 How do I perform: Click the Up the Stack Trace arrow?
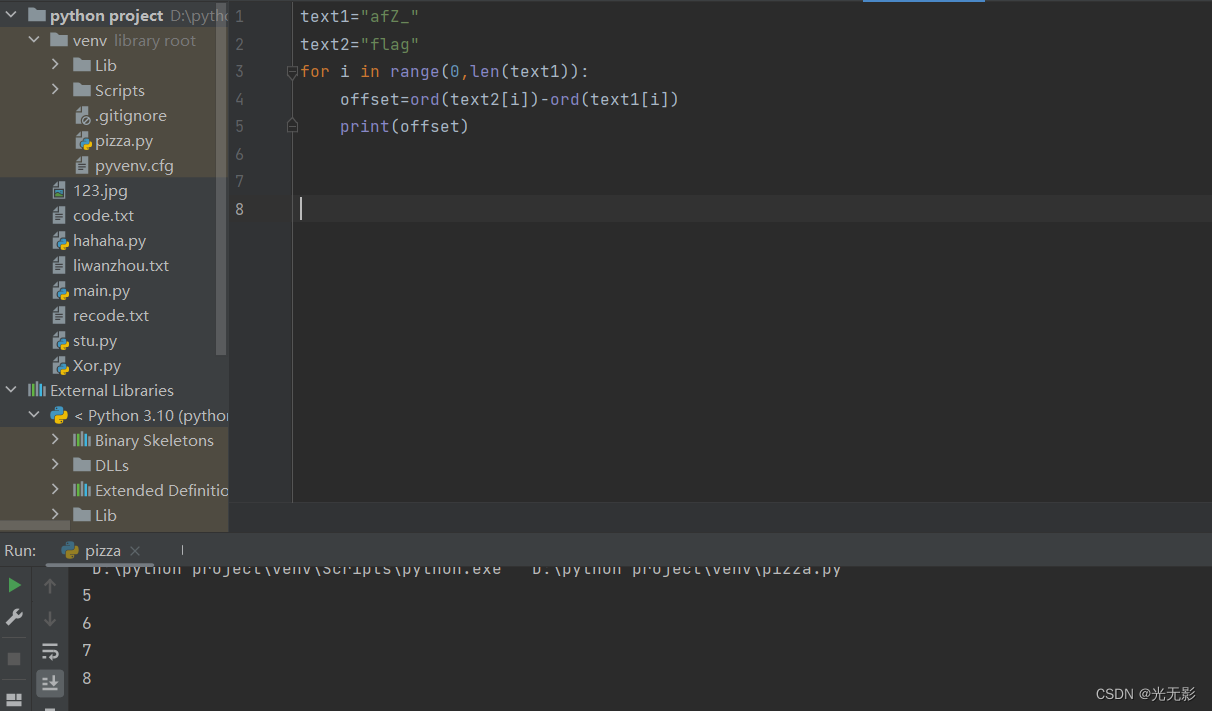pos(50,586)
